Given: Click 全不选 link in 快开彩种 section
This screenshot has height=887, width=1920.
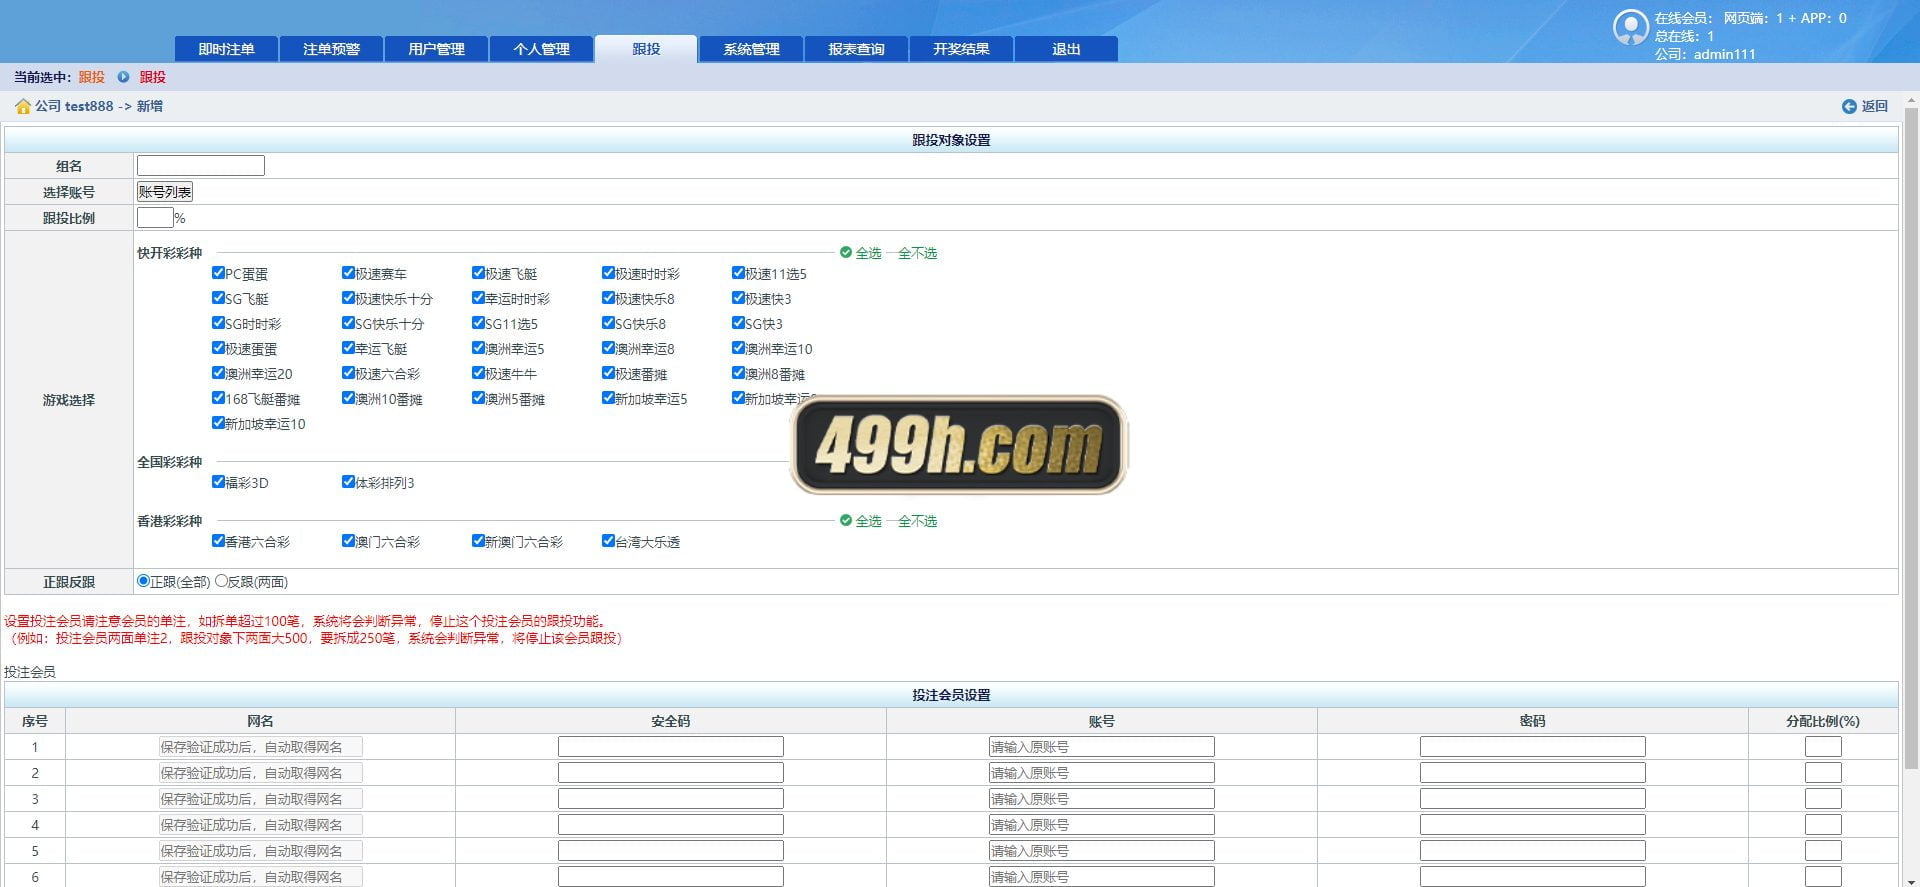Looking at the screenshot, I should [917, 253].
